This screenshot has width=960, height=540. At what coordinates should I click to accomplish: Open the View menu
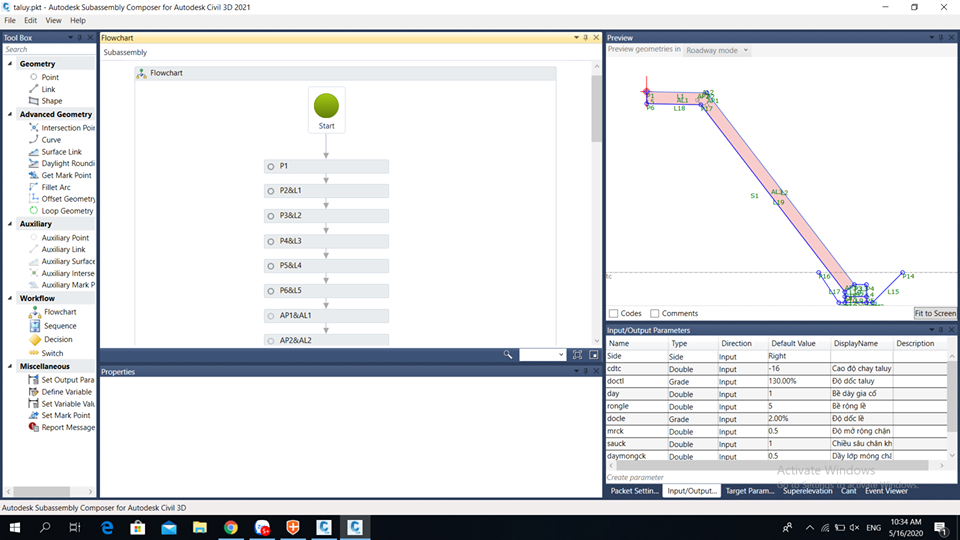53,20
